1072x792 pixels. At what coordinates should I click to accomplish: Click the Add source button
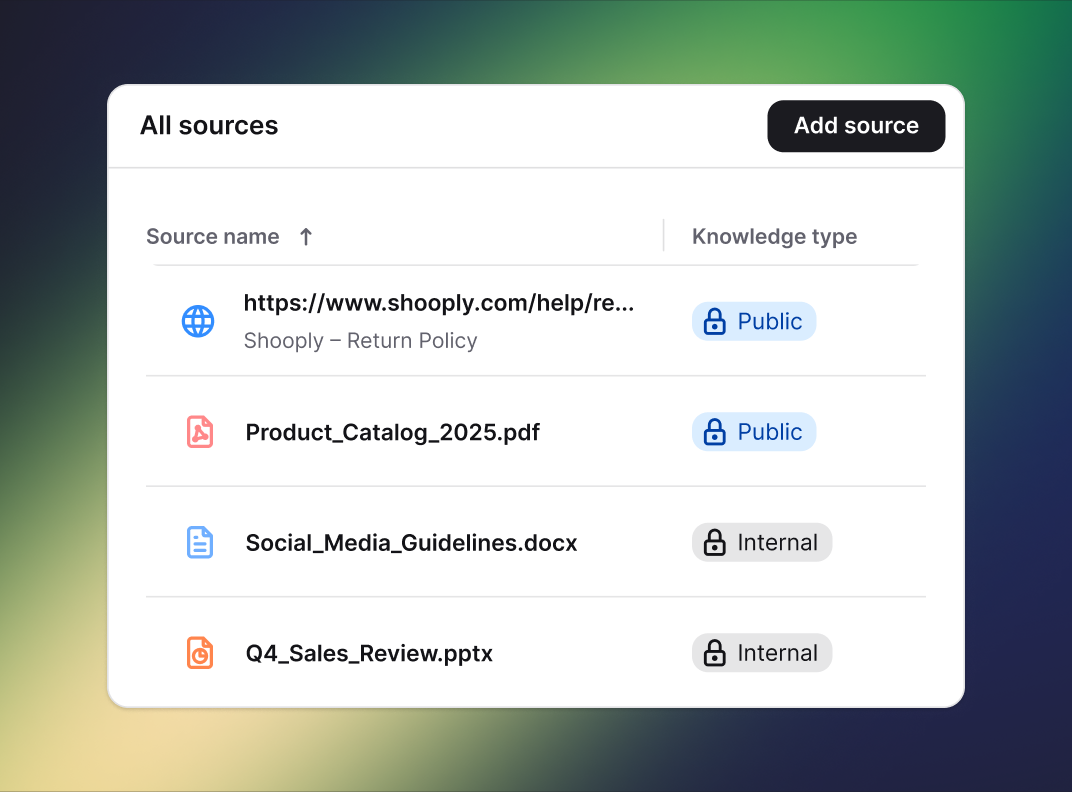pyautogui.click(x=856, y=126)
